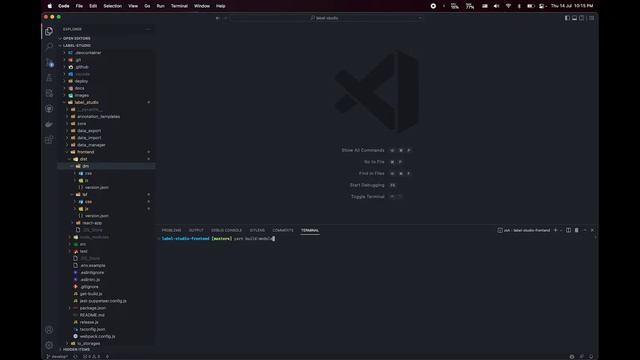640x360 pixels.
Task: Select the Terminal panel tab
Action: click(310, 230)
